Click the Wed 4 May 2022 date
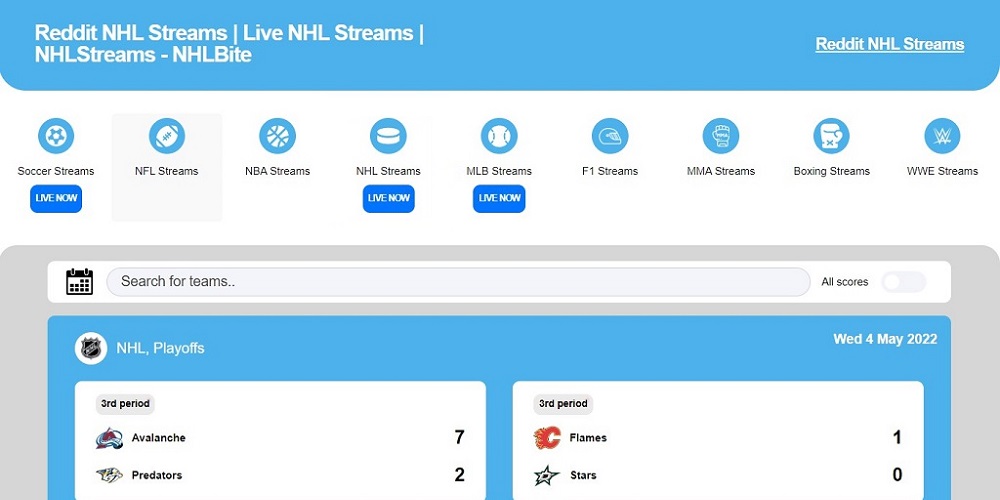The image size is (1000, 500). click(x=885, y=339)
